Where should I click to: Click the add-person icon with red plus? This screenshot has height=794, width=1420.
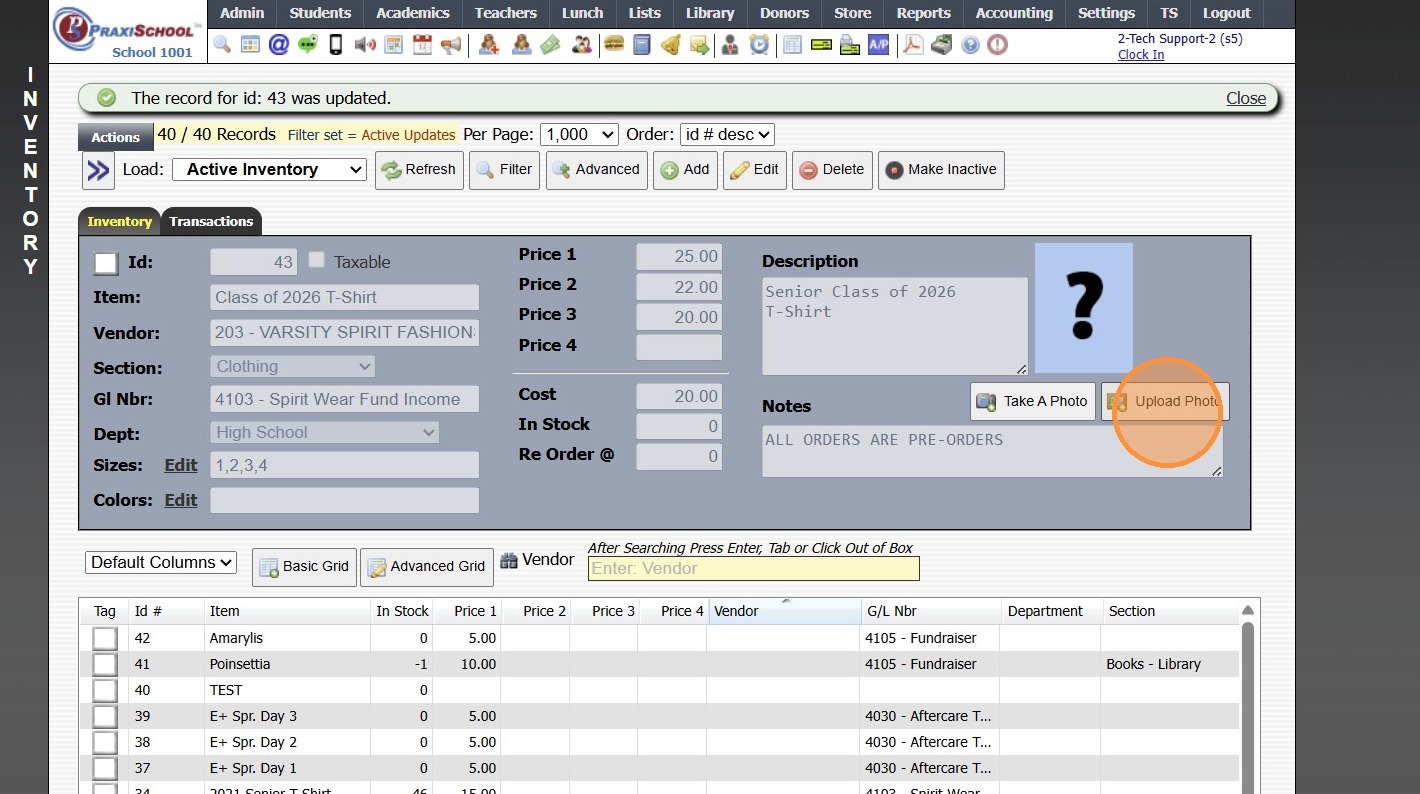(x=488, y=45)
